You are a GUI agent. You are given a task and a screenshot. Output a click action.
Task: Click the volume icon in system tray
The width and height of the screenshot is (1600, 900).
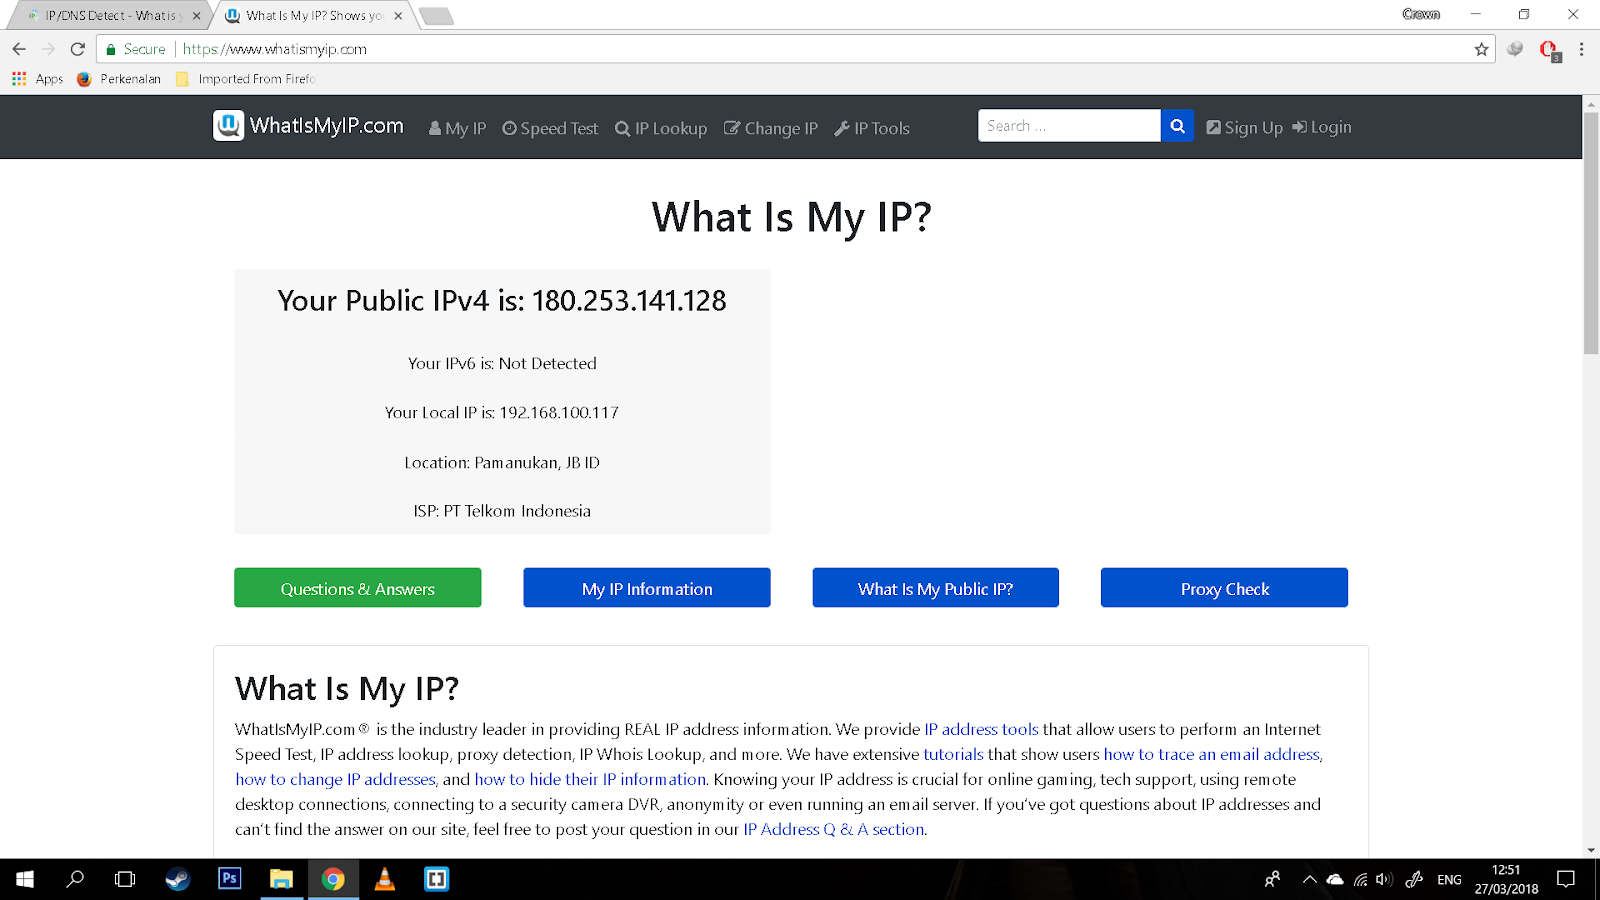pyautogui.click(x=1383, y=879)
